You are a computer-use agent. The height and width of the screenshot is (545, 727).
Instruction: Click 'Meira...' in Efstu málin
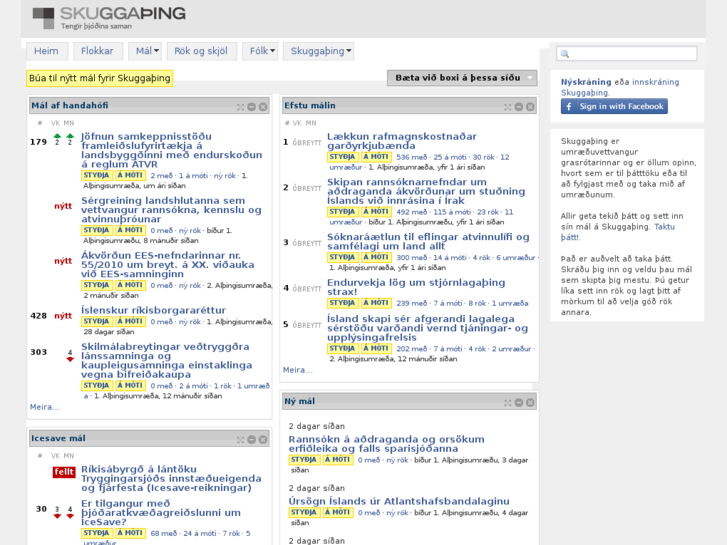298,370
